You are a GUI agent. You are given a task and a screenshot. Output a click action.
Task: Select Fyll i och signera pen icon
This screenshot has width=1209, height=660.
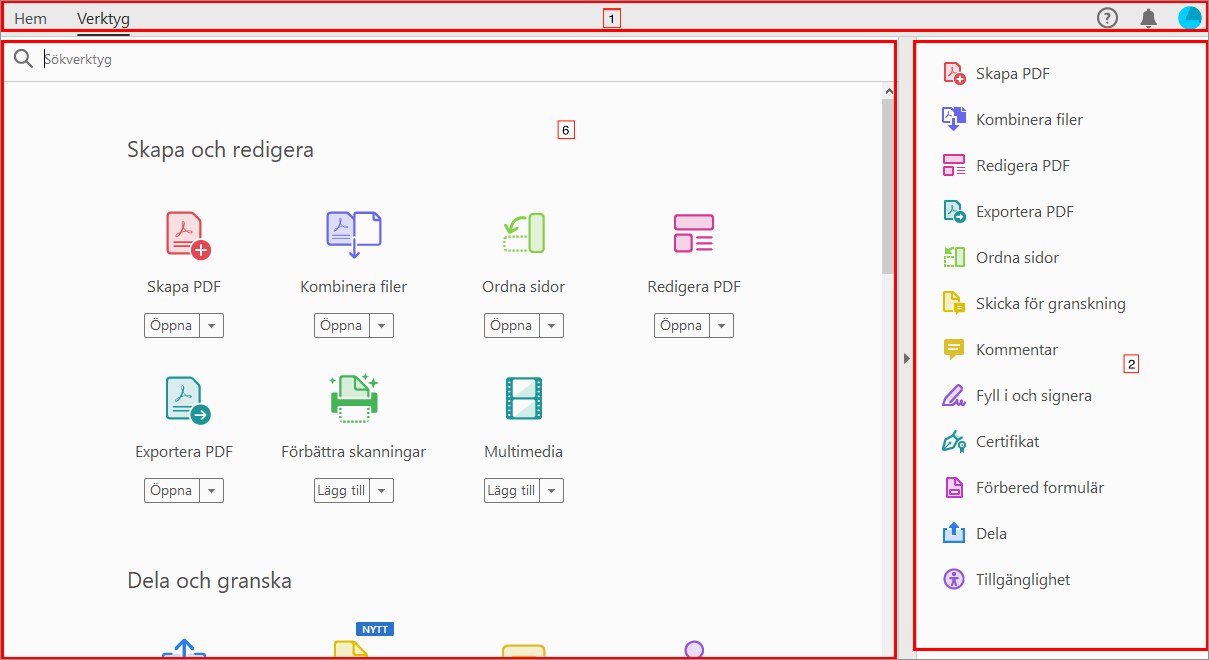point(954,395)
